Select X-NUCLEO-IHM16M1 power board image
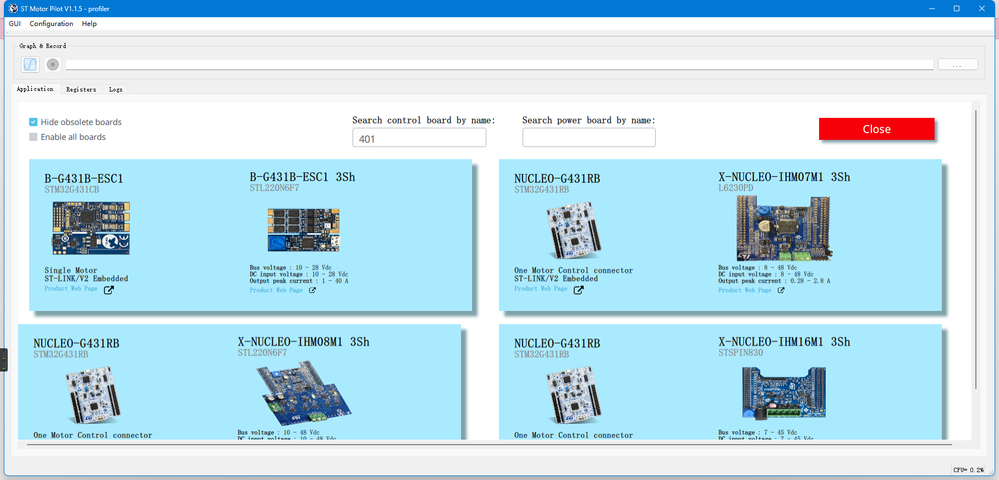 pyautogui.click(x=784, y=393)
